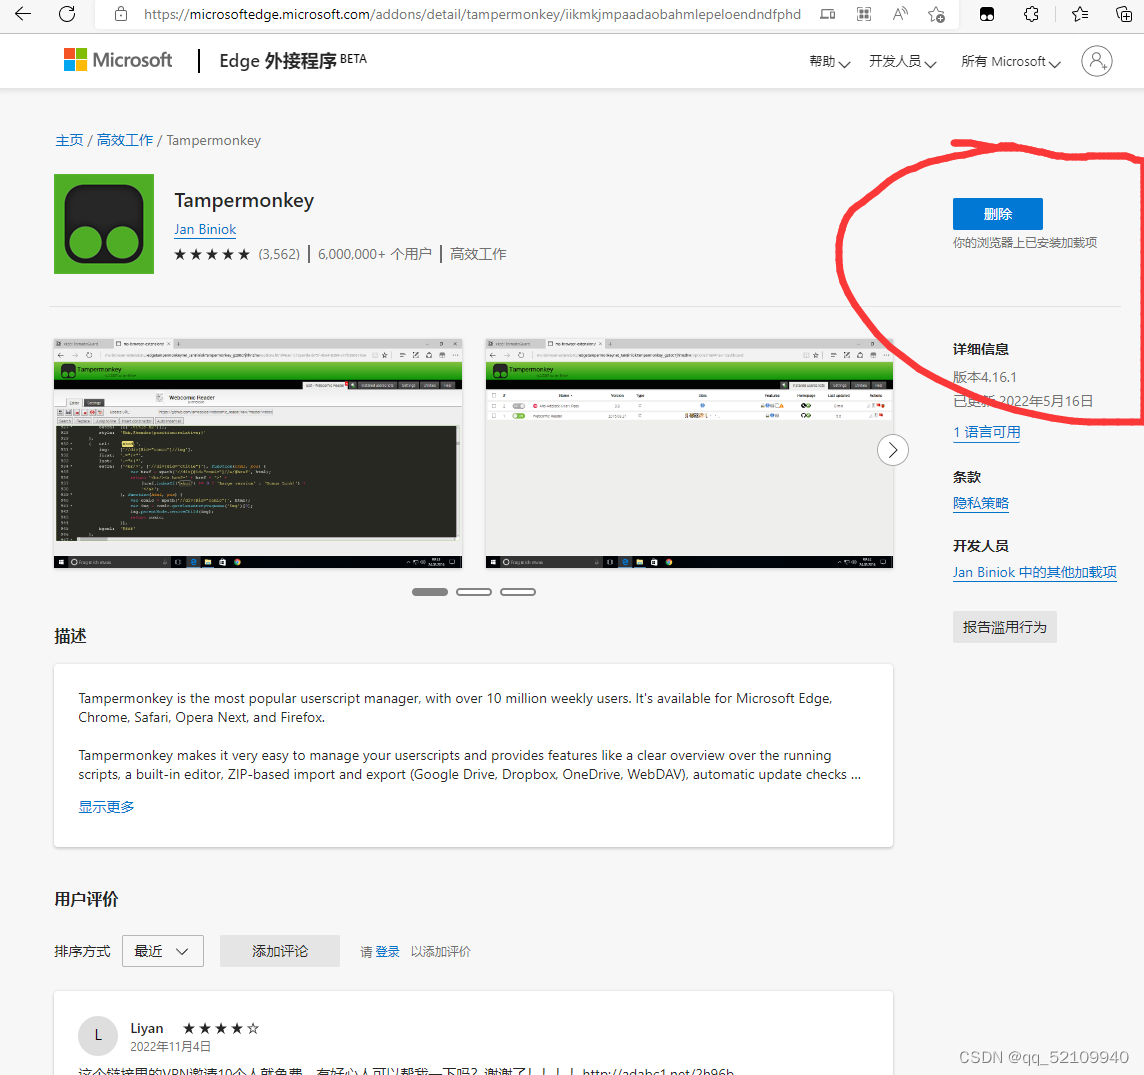The height and width of the screenshot is (1075, 1144).
Task: Open the Extensions puzzle-piece icon
Action: pyautogui.click(x=1031, y=14)
